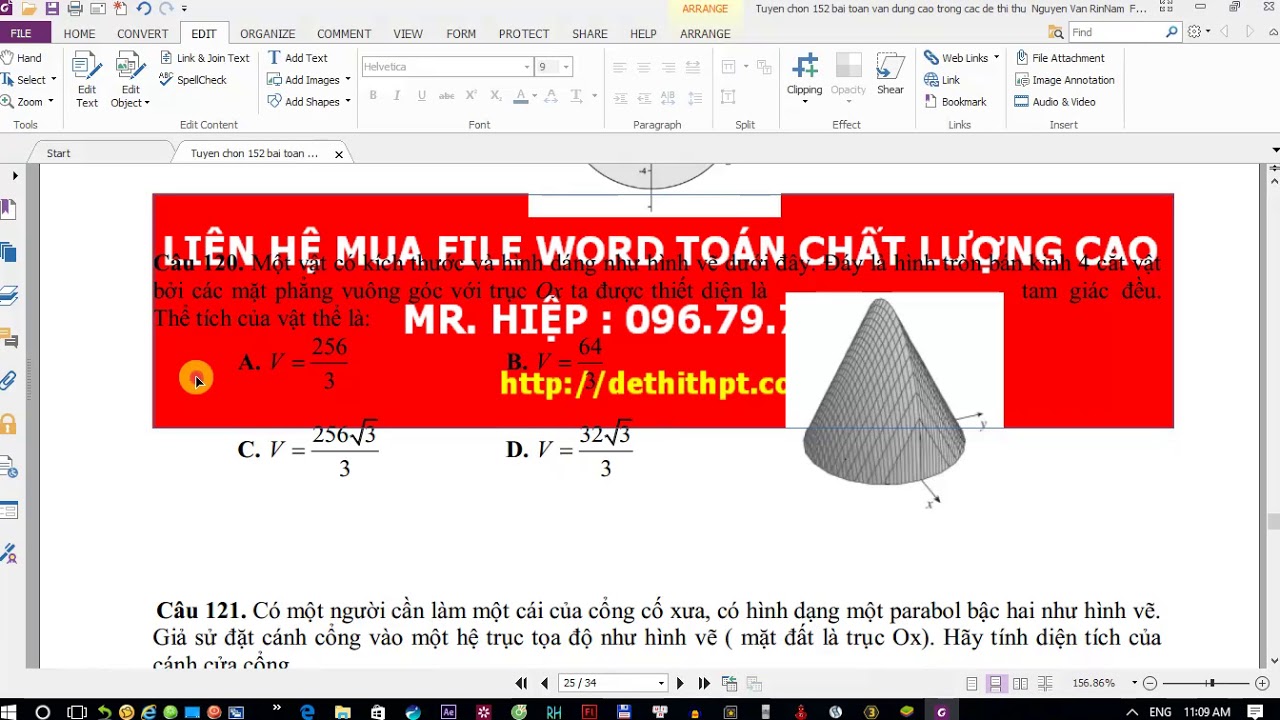The height and width of the screenshot is (720, 1280).
Task: Expand the Add Shapes dropdown
Action: coord(348,102)
